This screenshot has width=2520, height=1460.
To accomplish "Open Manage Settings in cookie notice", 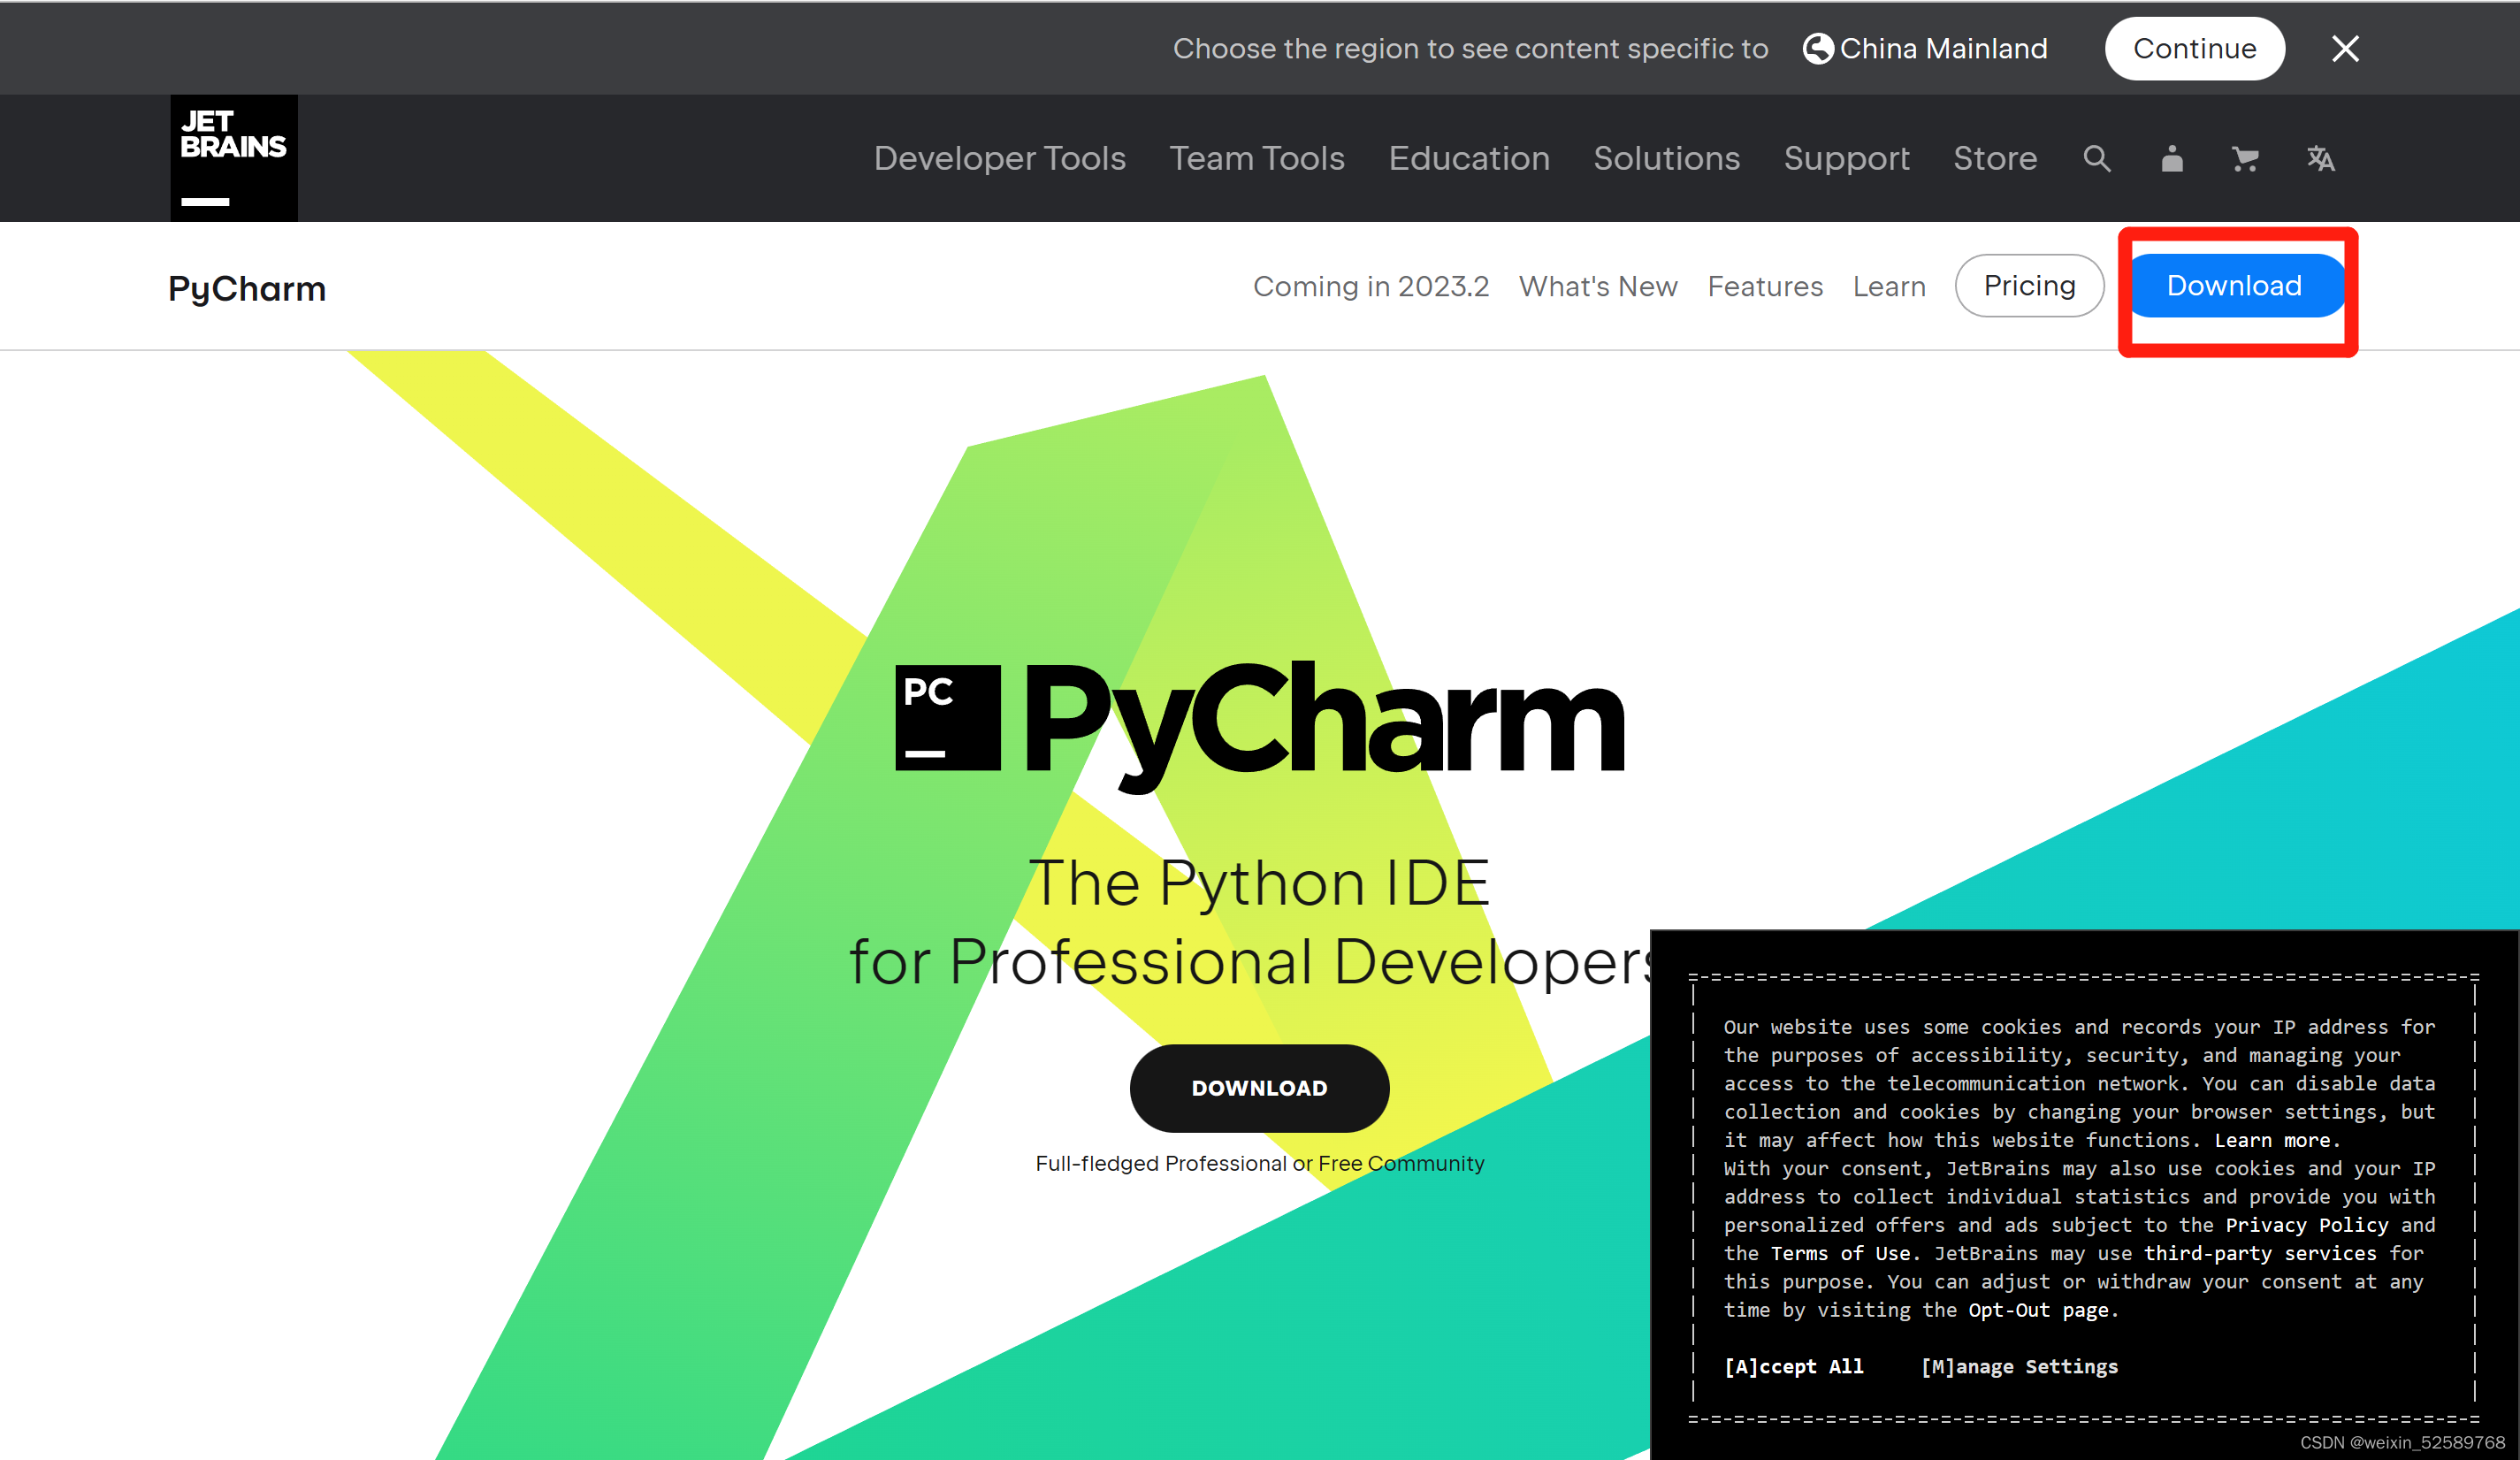I will coord(2019,1366).
